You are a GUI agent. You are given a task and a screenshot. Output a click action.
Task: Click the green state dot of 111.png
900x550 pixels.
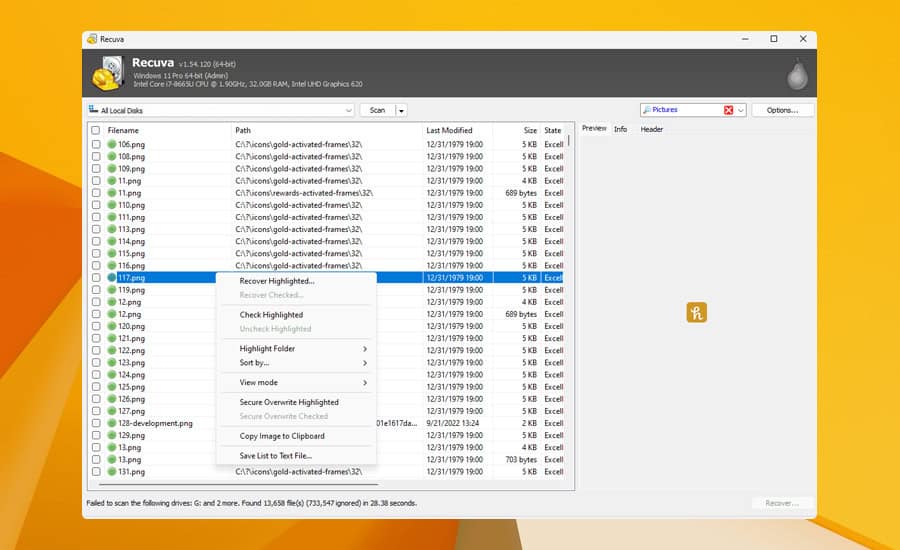112,217
